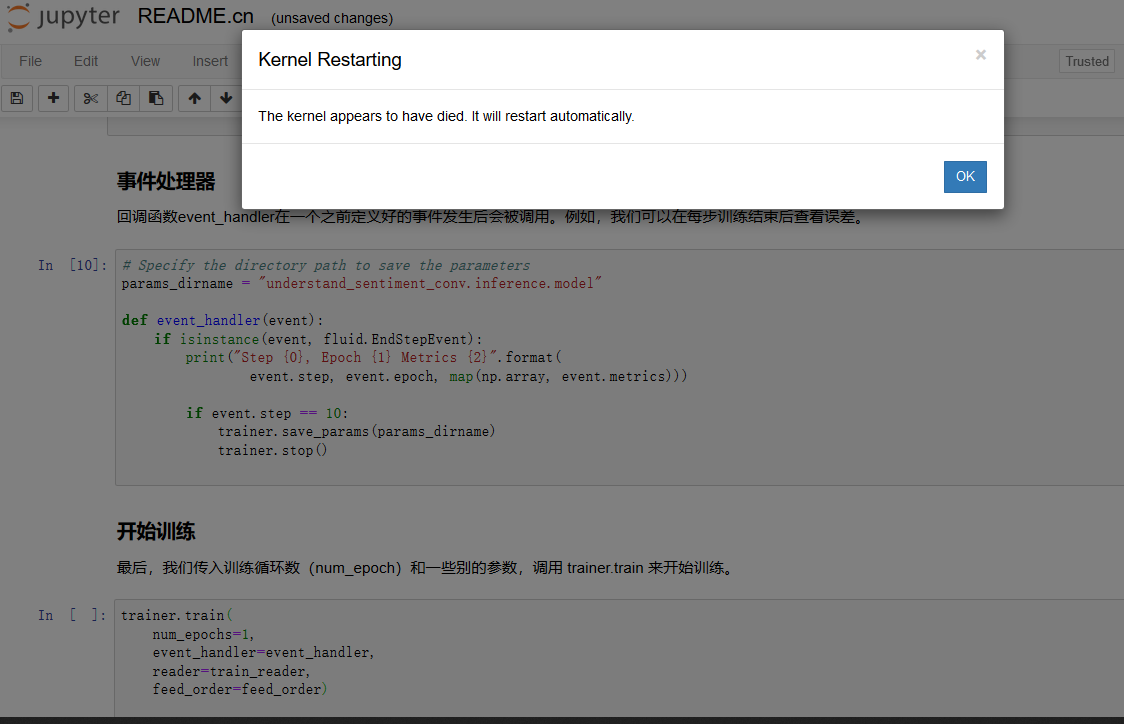Click paragraph about trainer.train 开始训练
The image size is (1124, 724).
(427, 568)
